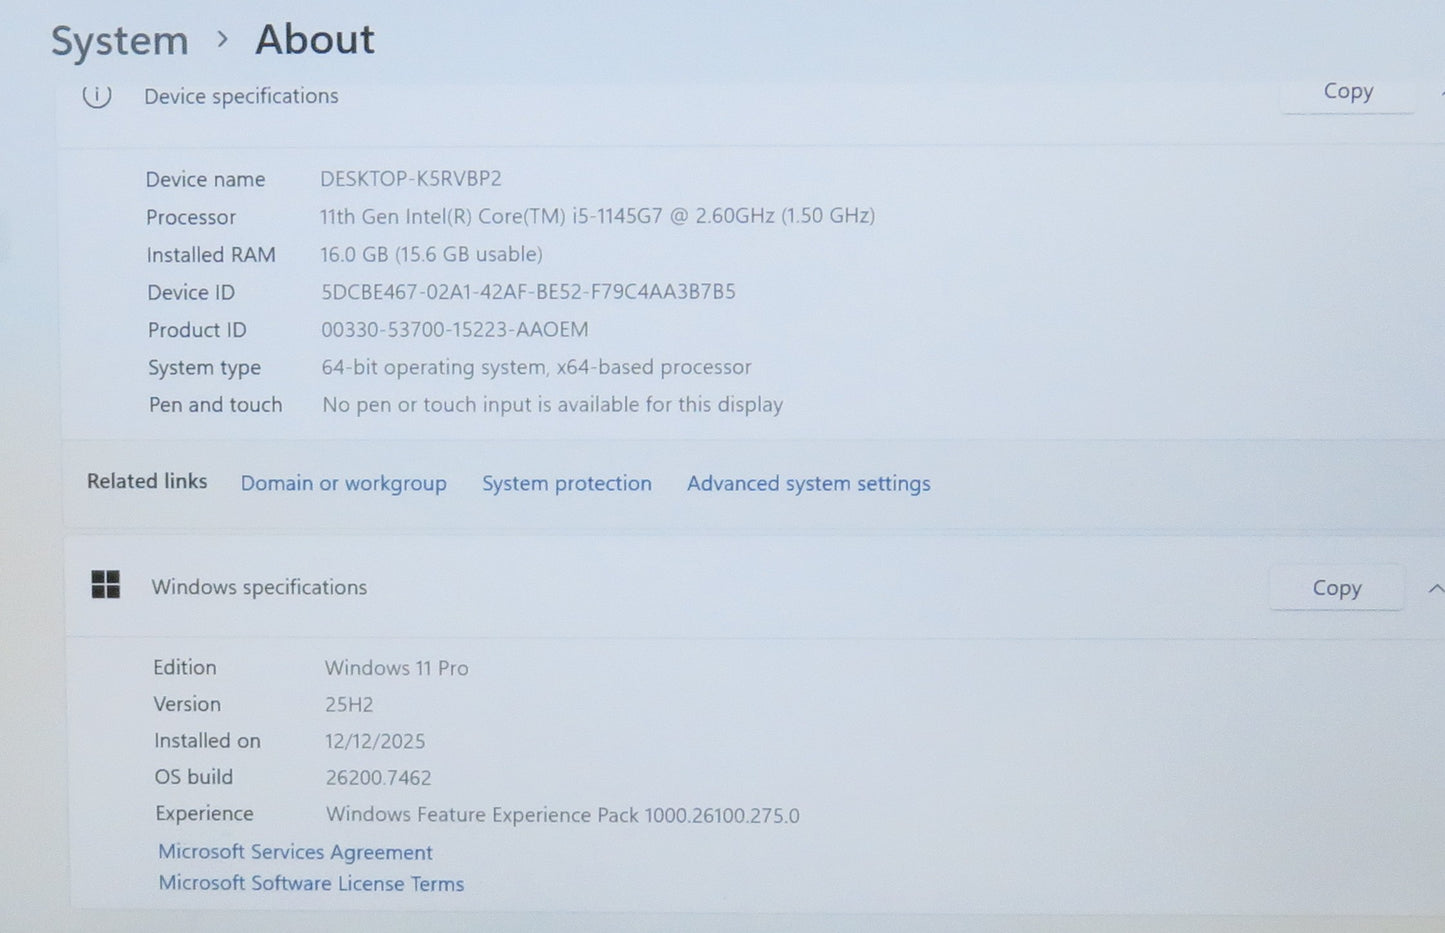Open Advanced system settings

[808, 483]
